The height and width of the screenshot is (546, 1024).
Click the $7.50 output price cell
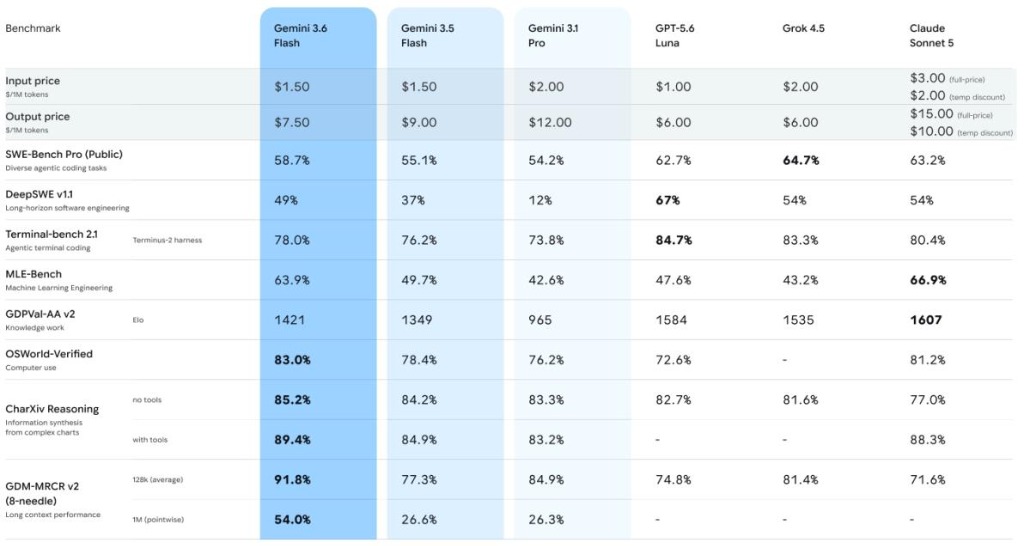tap(291, 122)
